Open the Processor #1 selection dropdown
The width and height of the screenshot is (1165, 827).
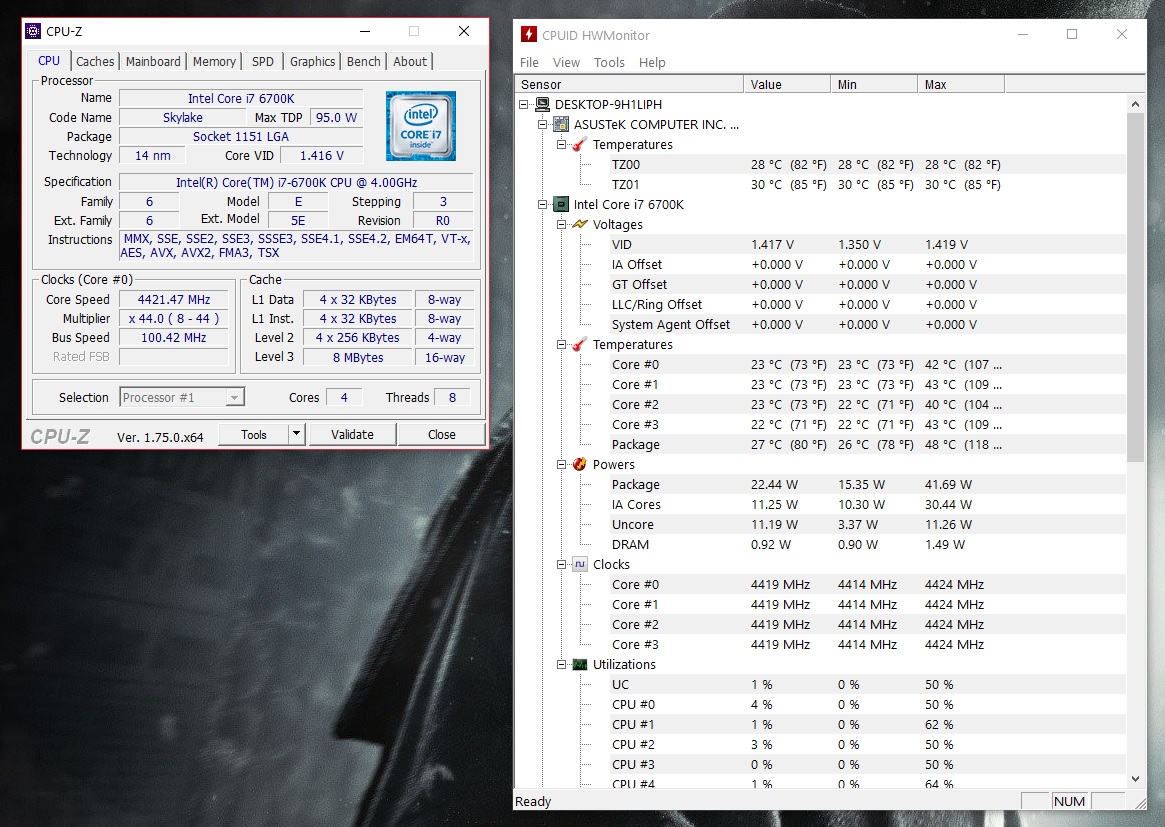point(234,398)
